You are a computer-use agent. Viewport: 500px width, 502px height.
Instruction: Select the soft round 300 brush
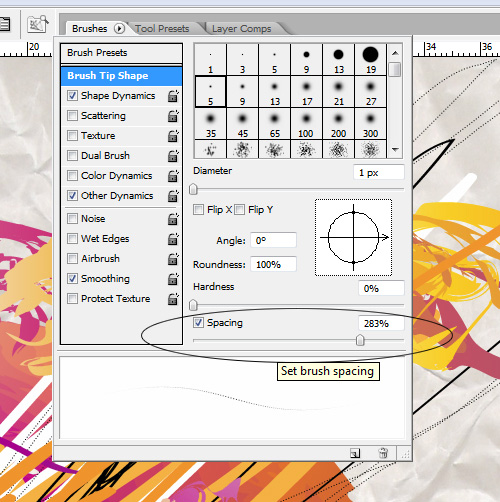370,123
